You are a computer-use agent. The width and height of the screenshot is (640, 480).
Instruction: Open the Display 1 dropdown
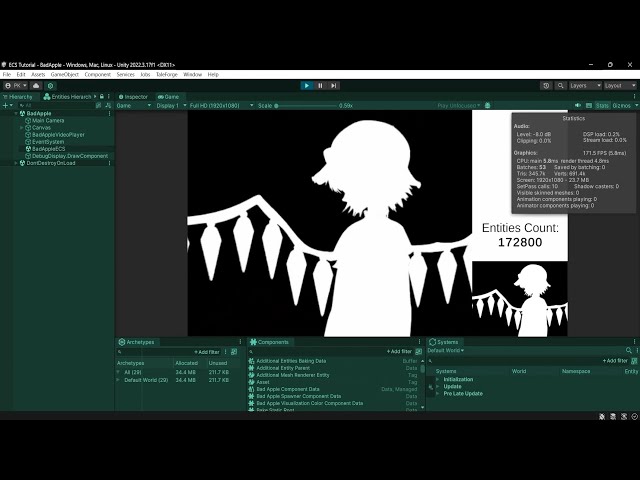[171, 106]
